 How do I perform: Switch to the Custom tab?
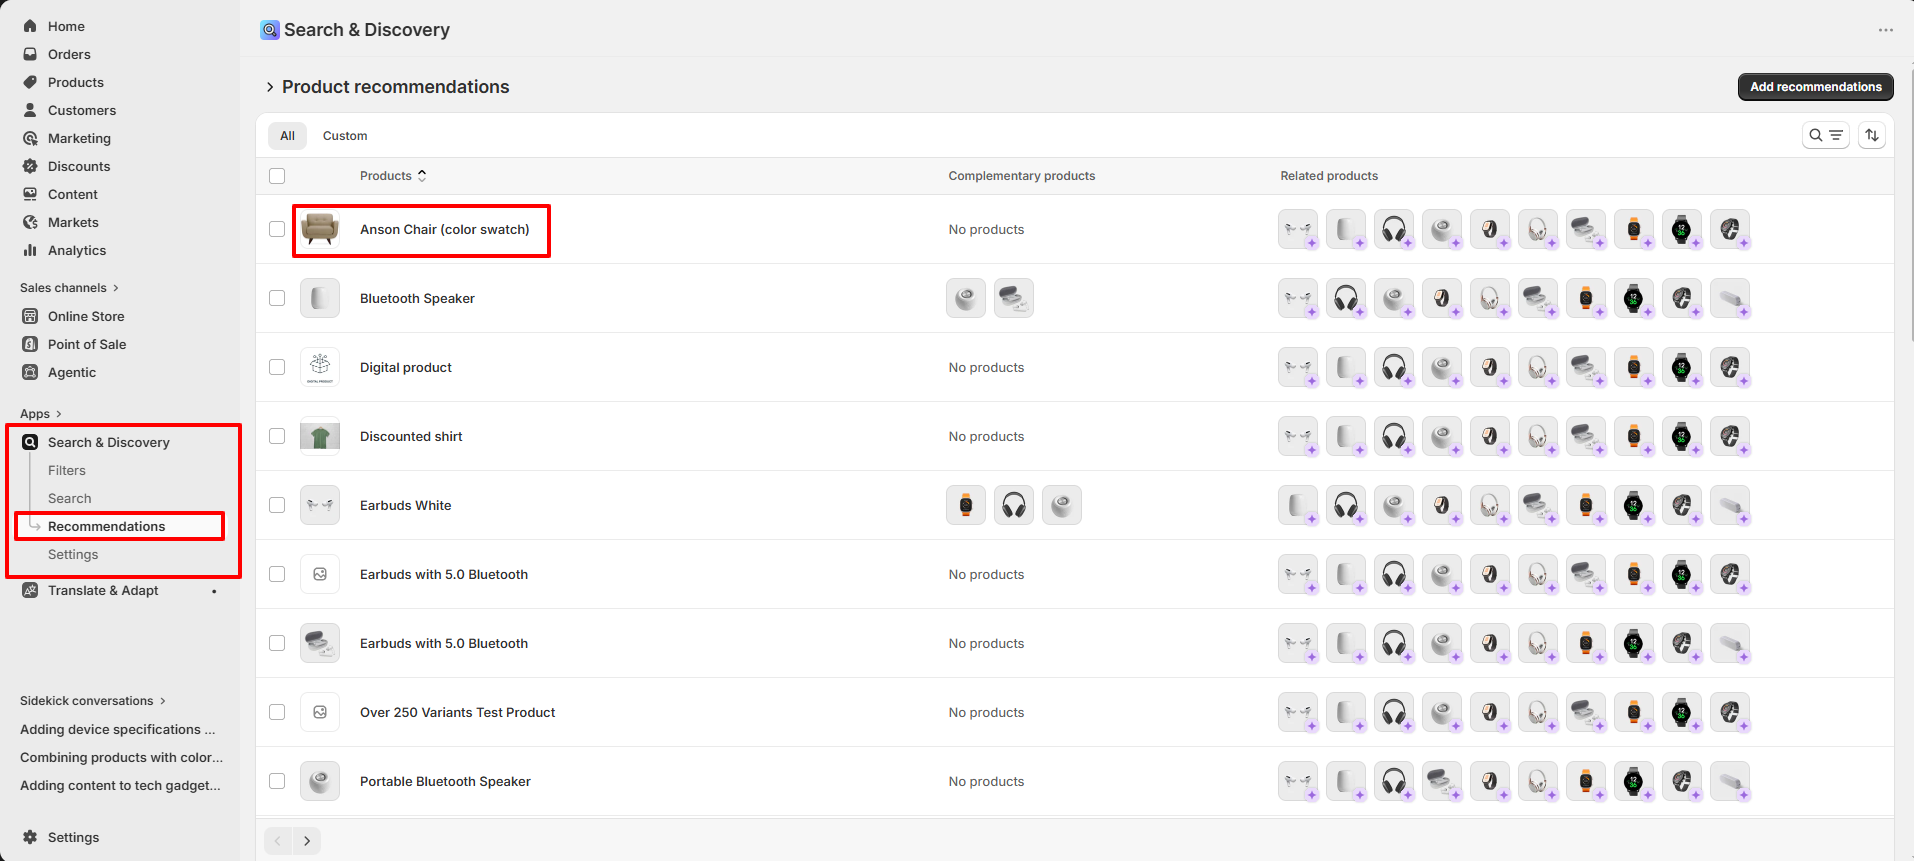345,136
